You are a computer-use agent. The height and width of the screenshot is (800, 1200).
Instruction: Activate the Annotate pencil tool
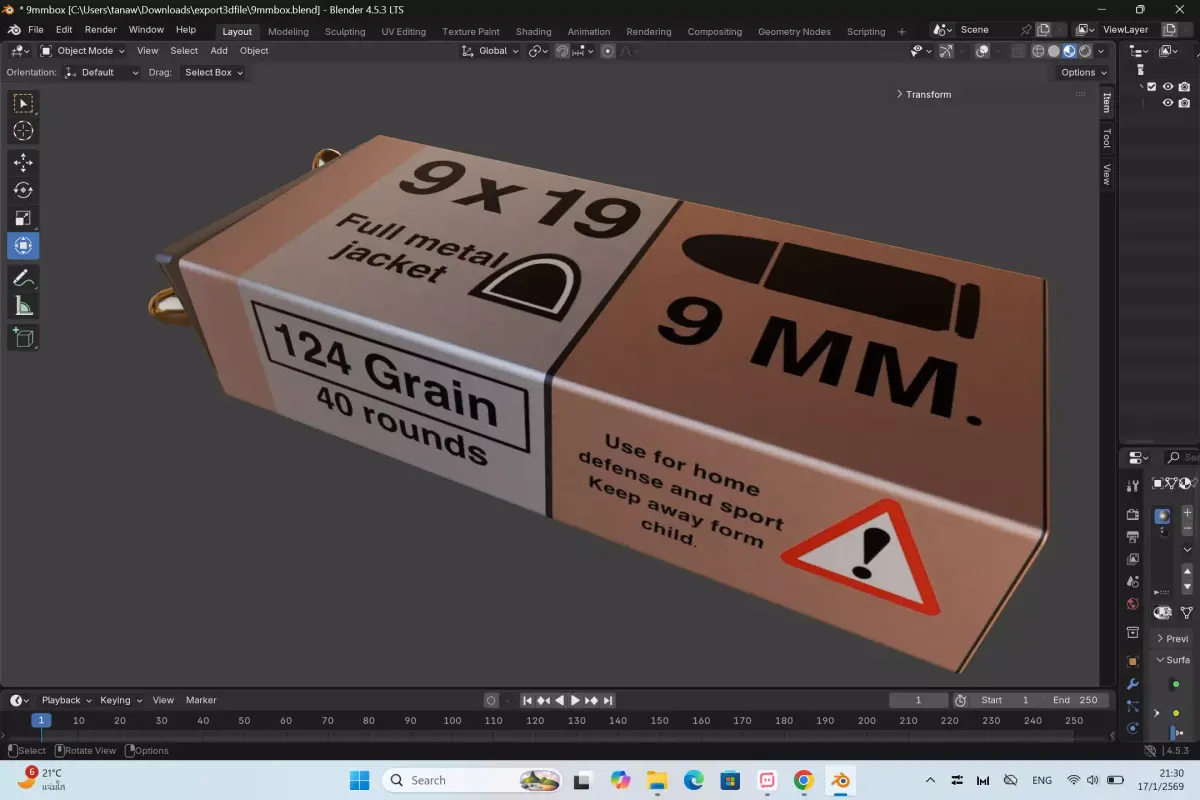coord(23,278)
